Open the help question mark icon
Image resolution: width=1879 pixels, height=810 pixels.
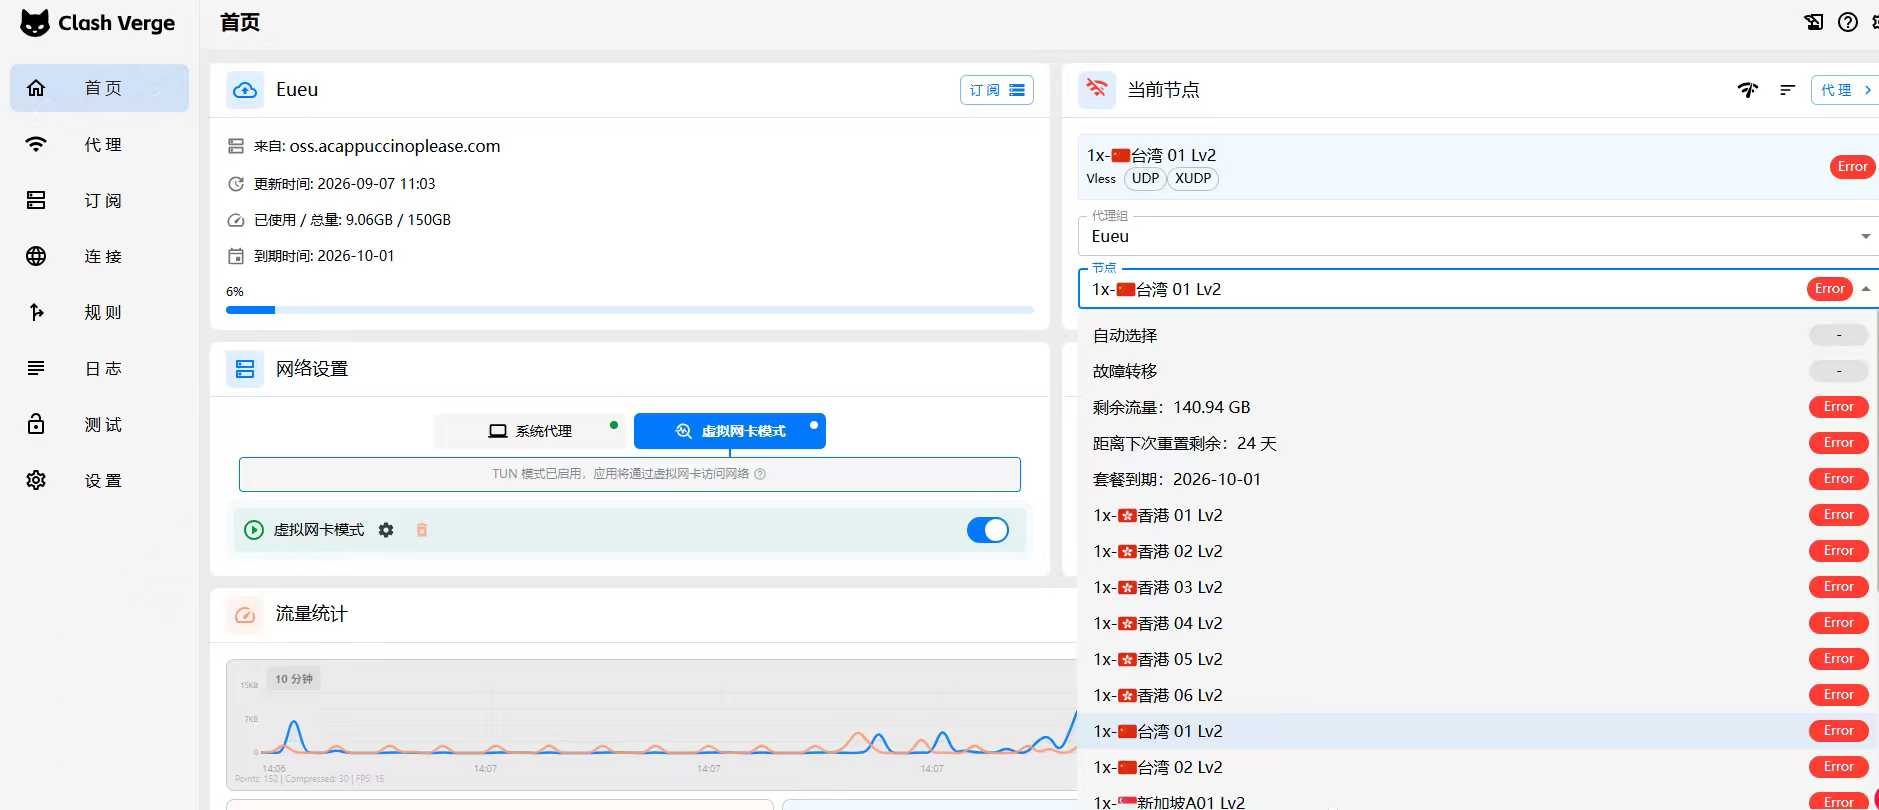tap(1848, 22)
